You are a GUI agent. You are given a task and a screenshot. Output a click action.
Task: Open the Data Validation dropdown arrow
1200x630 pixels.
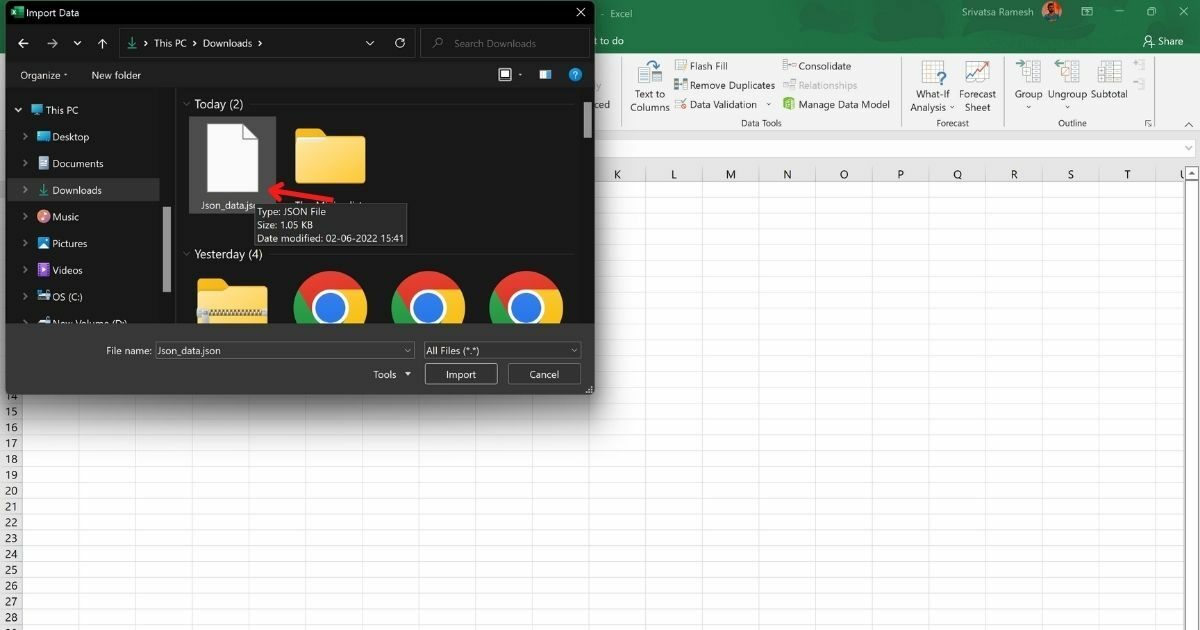(x=768, y=104)
